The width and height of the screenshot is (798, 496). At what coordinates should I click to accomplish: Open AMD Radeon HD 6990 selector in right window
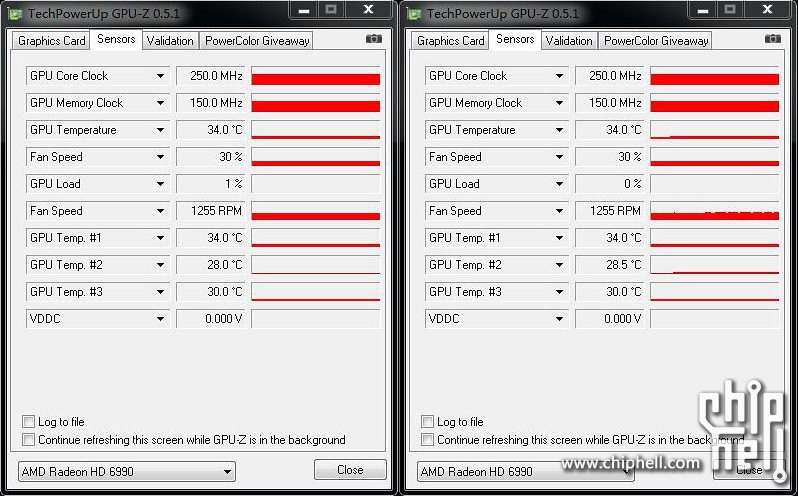click(526, 472)
